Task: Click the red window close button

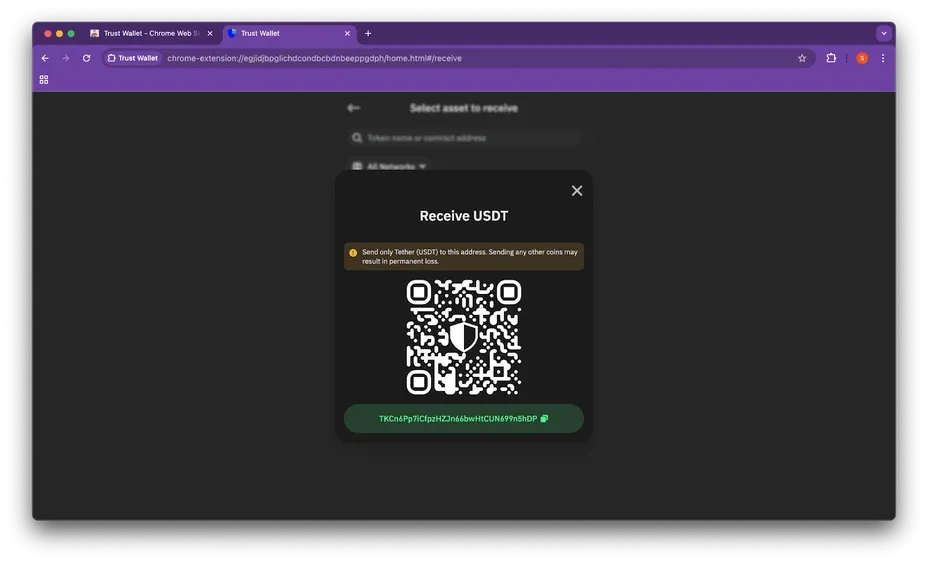Action: tap(48, 34)
